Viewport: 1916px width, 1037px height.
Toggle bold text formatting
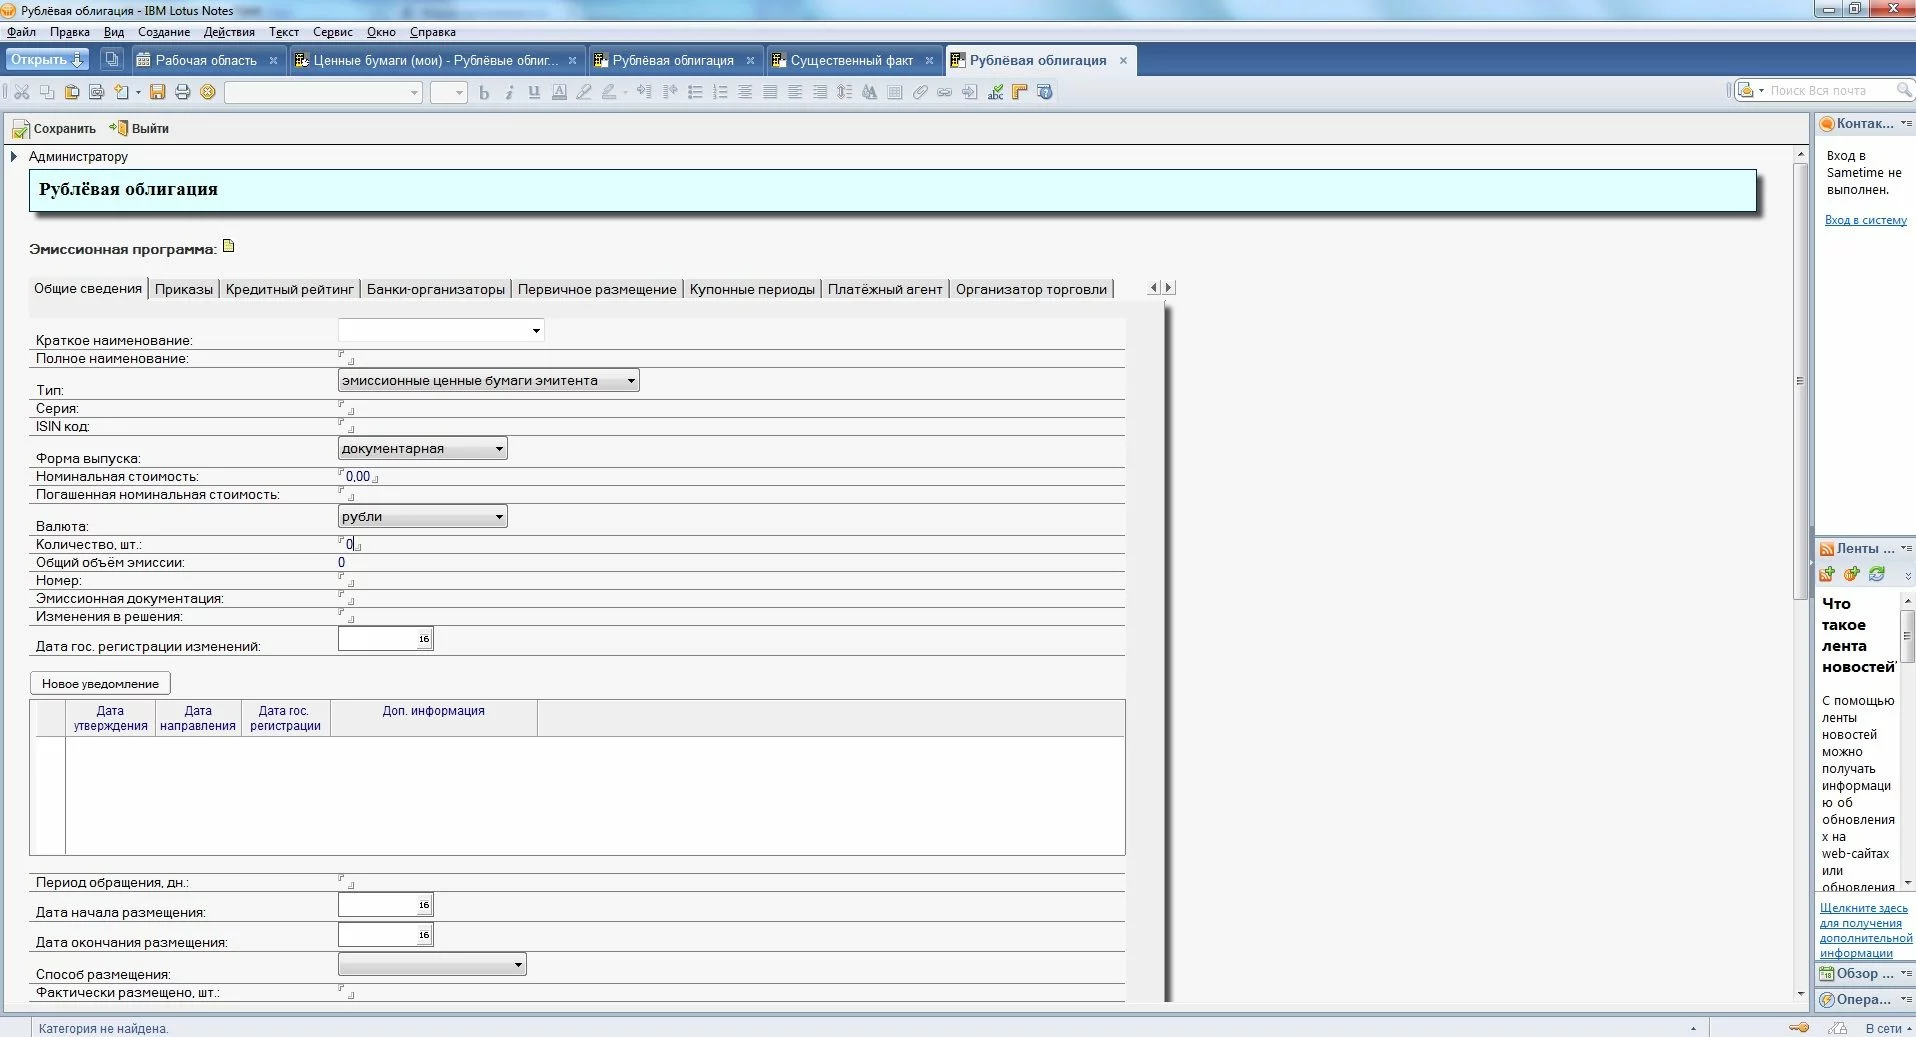coord(484,92)
